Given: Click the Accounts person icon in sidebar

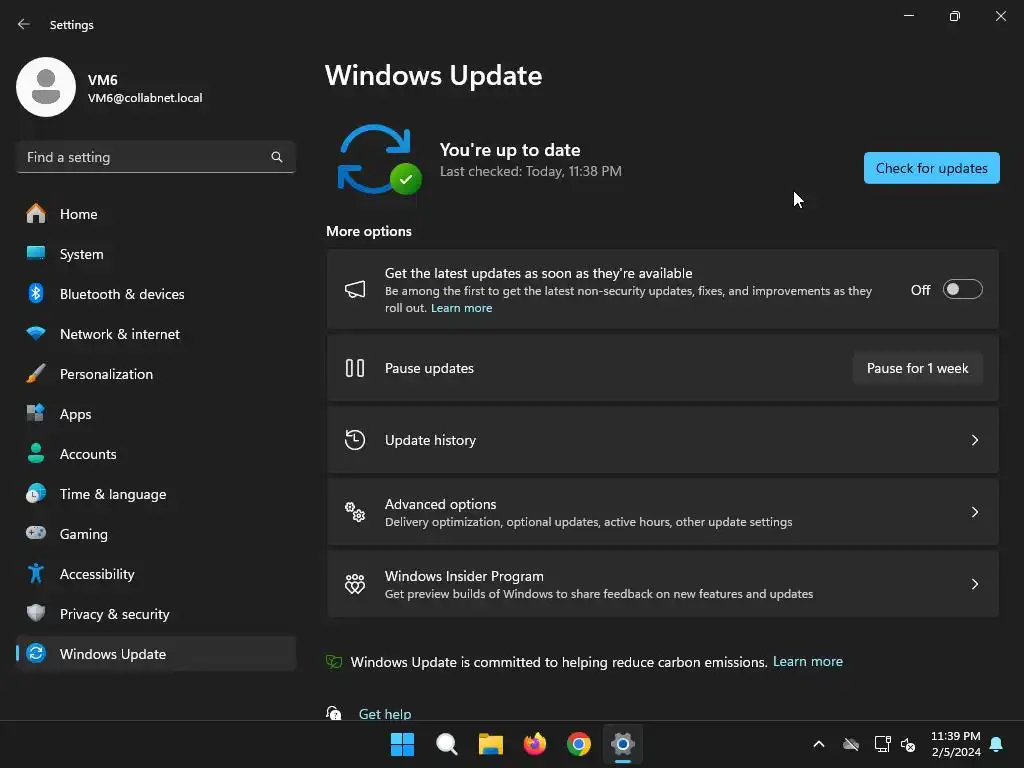Looking at the screenshot, I should [36, 453].
